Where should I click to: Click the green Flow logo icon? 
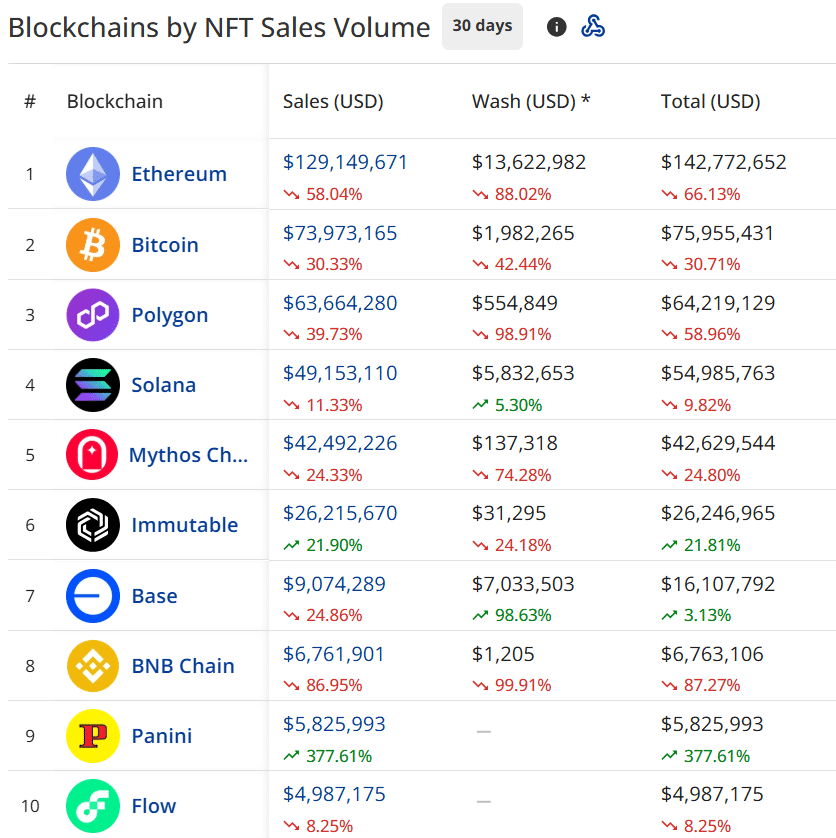click(x=93, y=806)
